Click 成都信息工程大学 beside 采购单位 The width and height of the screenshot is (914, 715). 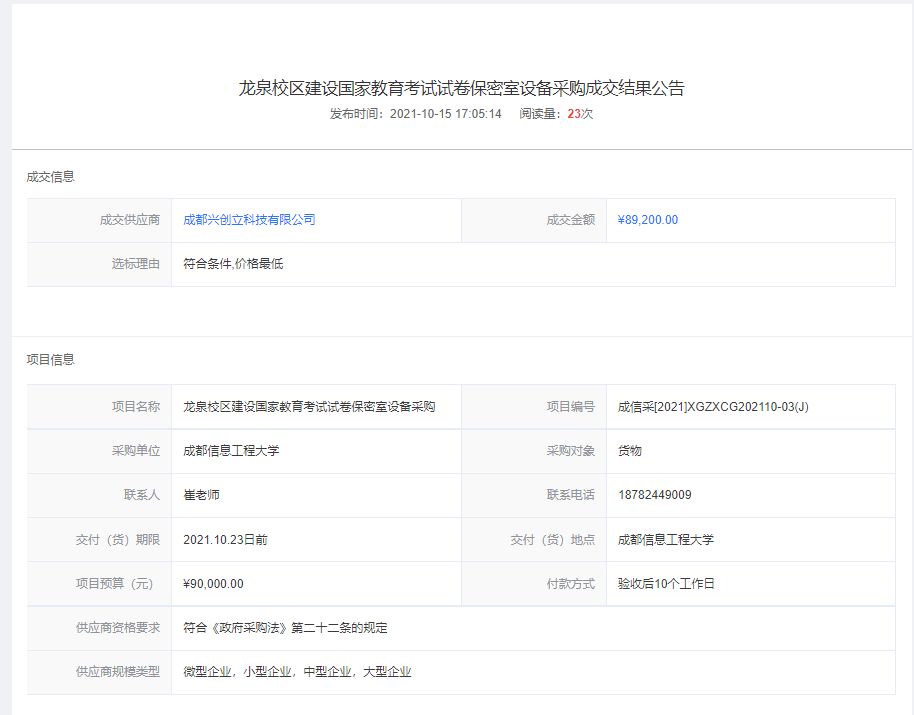(231, 451)
